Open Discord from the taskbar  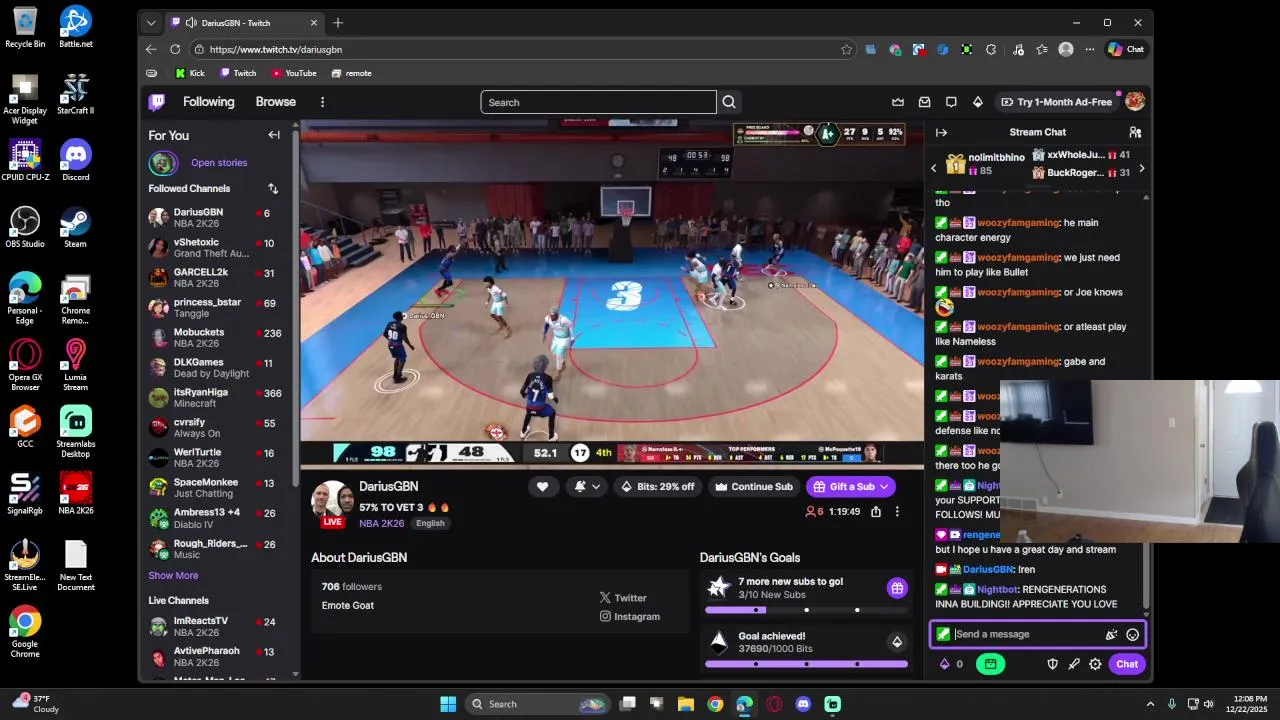[x=803, y=704]
